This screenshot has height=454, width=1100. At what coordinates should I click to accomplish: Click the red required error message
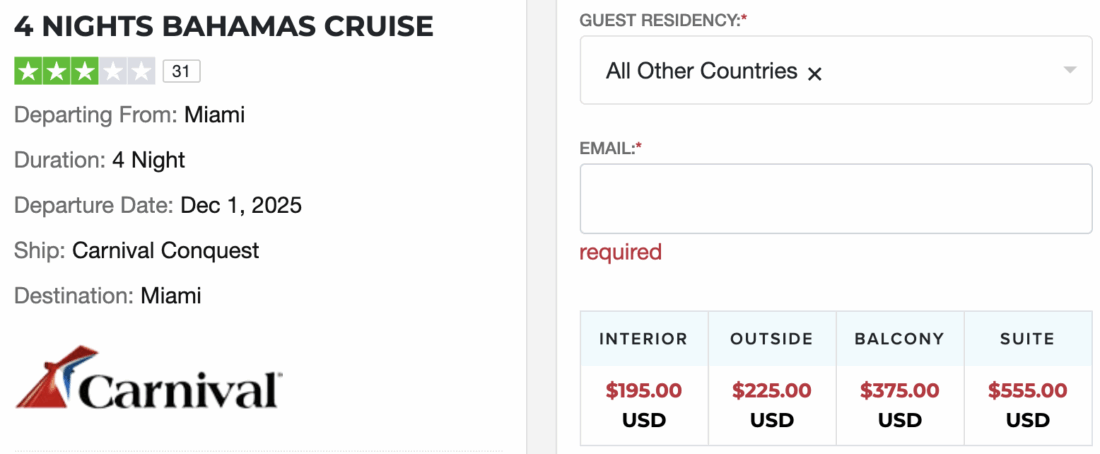click(x=620, y=252)
